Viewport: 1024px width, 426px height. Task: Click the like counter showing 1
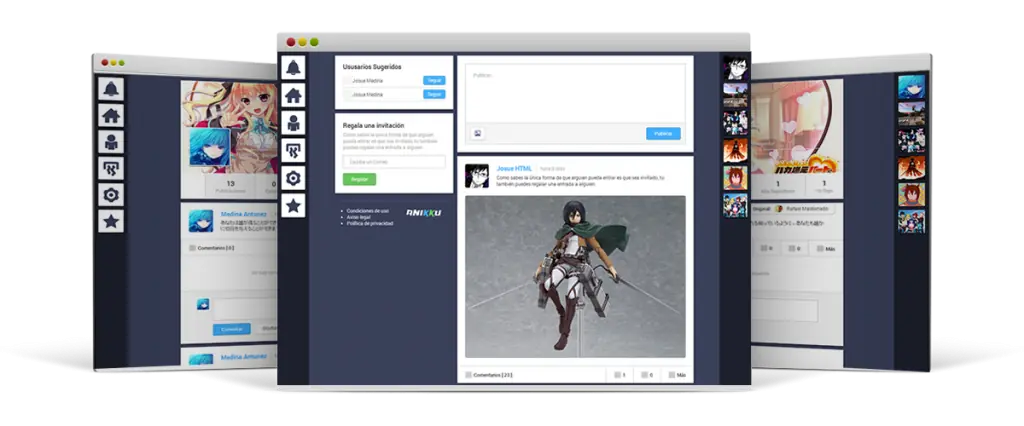coord(620,375)
